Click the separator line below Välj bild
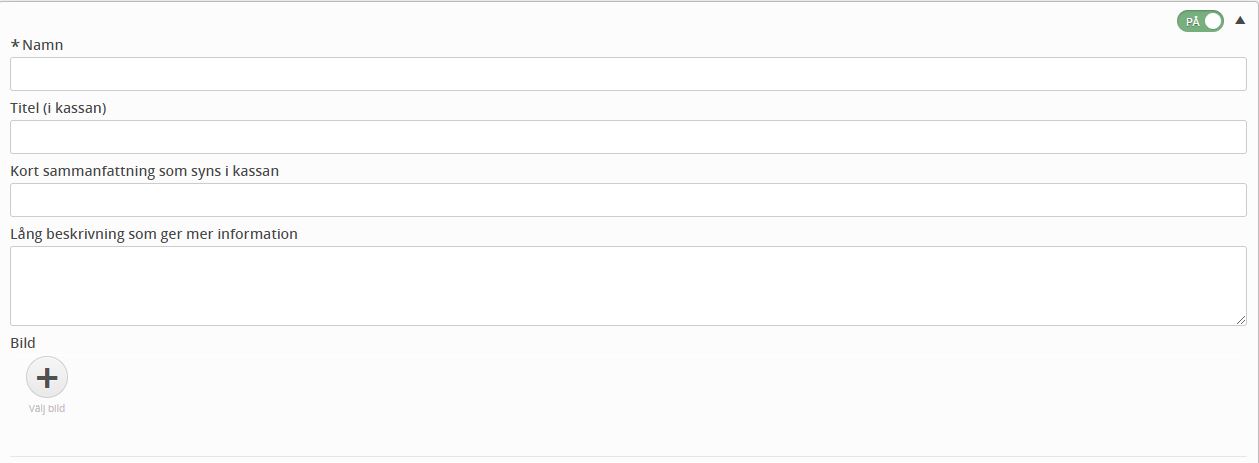1259x463 pixels. [x=628, y=456]
